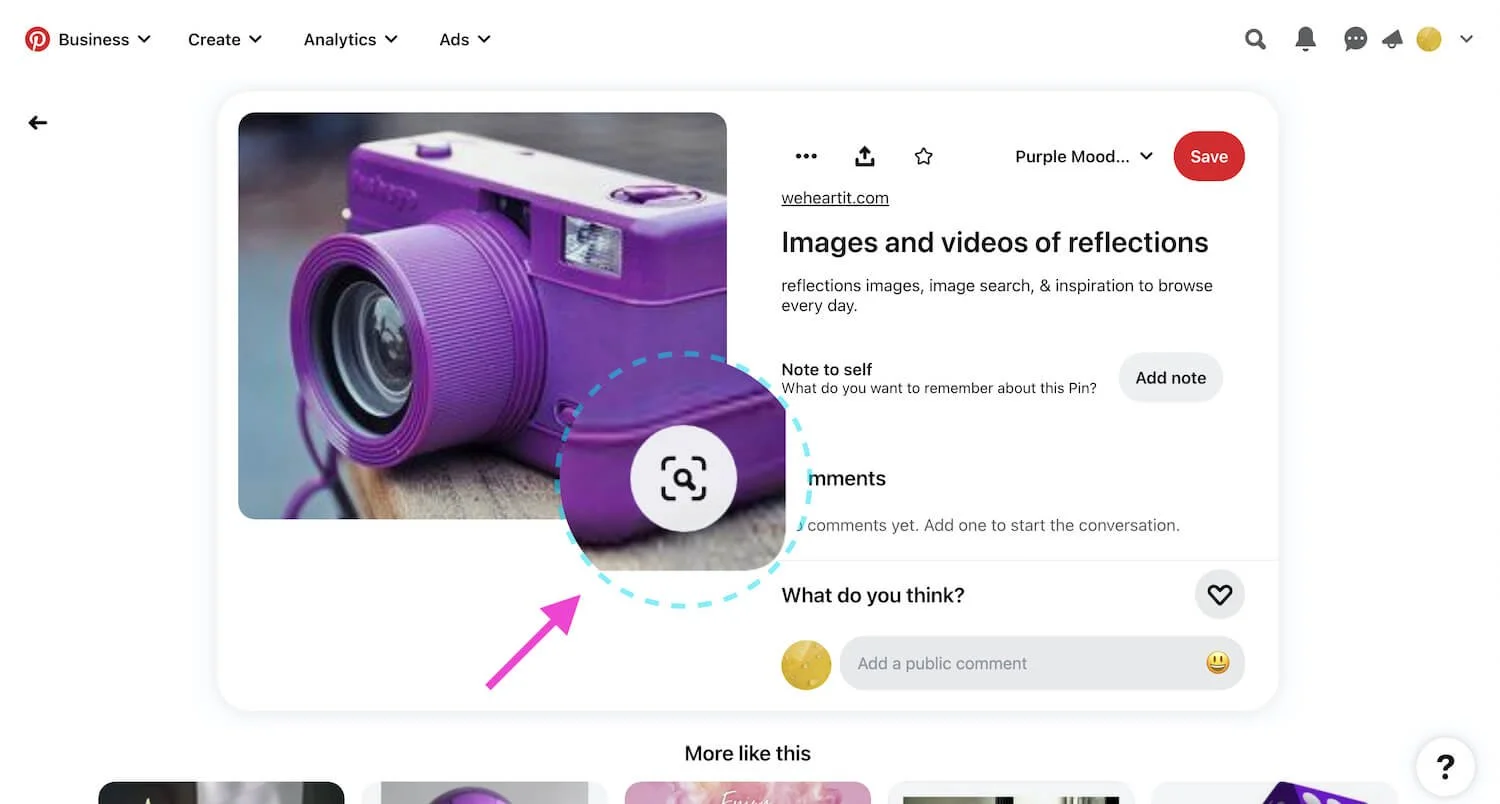Open the question mark help button

click(x=1445, y=767)
